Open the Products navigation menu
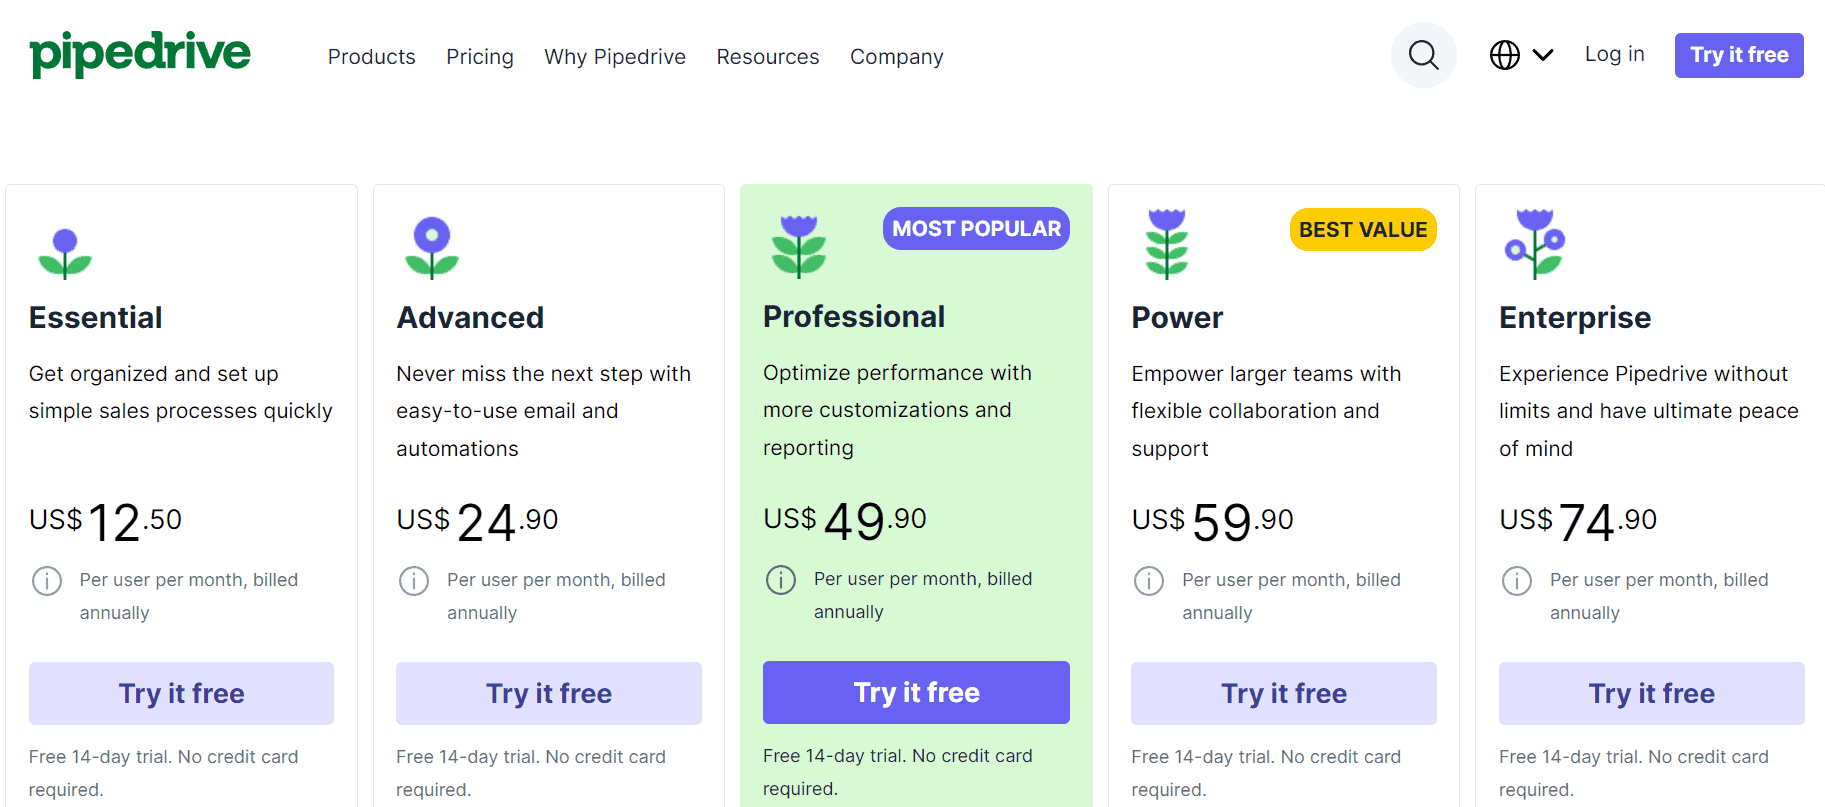This screenshot has height=807, width=1825. 371,57
